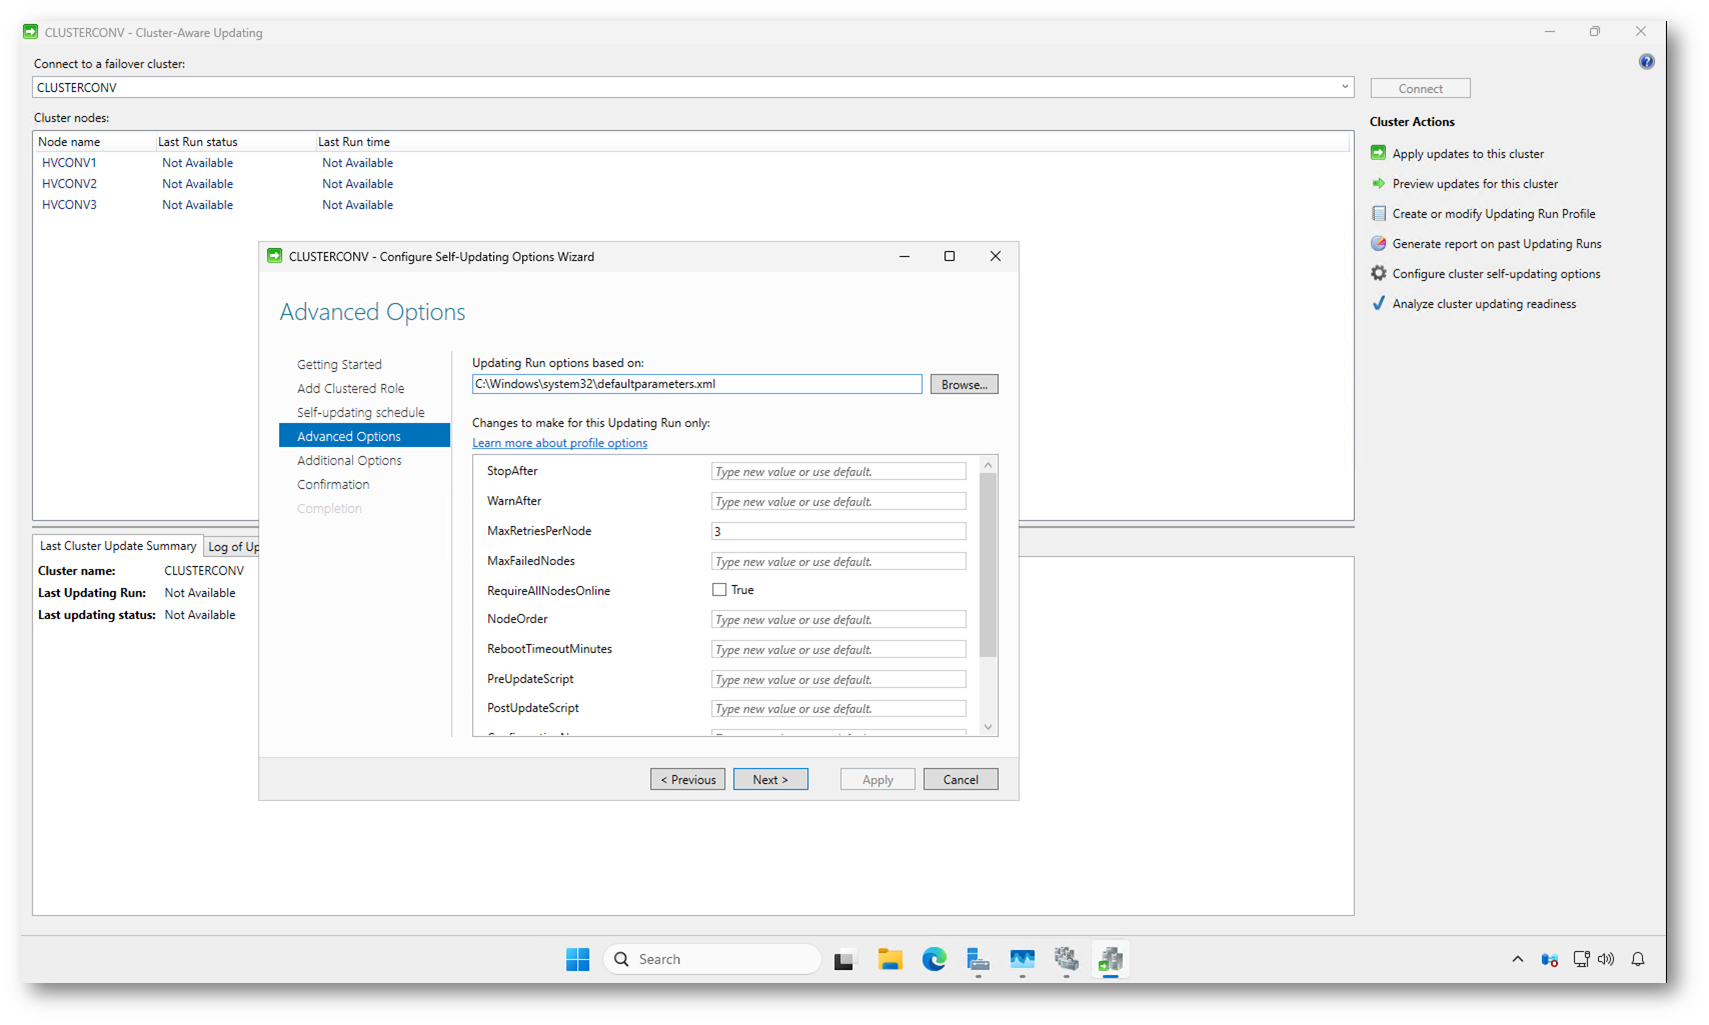Click Analyze cluster updating readiness checkmark icon
Viewport: 1709px width, 1025px height.
[x=1378, y=303]
